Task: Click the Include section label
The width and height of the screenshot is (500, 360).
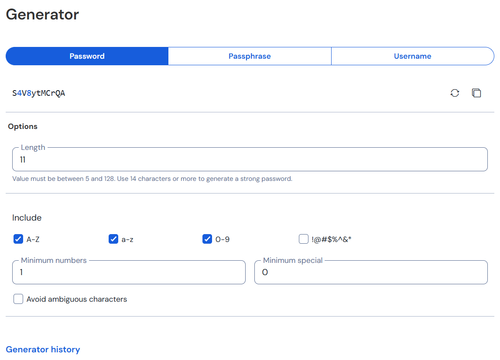Action: (x=27, y=218)
